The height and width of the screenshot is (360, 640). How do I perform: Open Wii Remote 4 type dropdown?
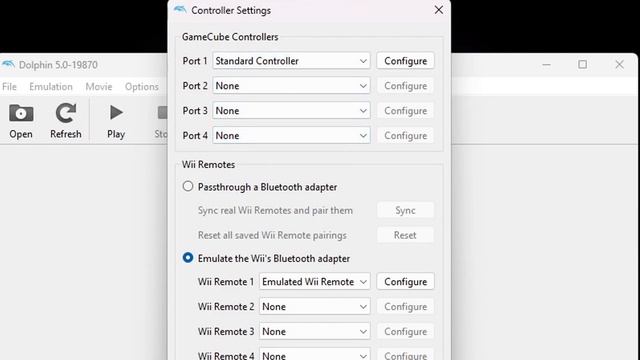[x=314, y=355]
